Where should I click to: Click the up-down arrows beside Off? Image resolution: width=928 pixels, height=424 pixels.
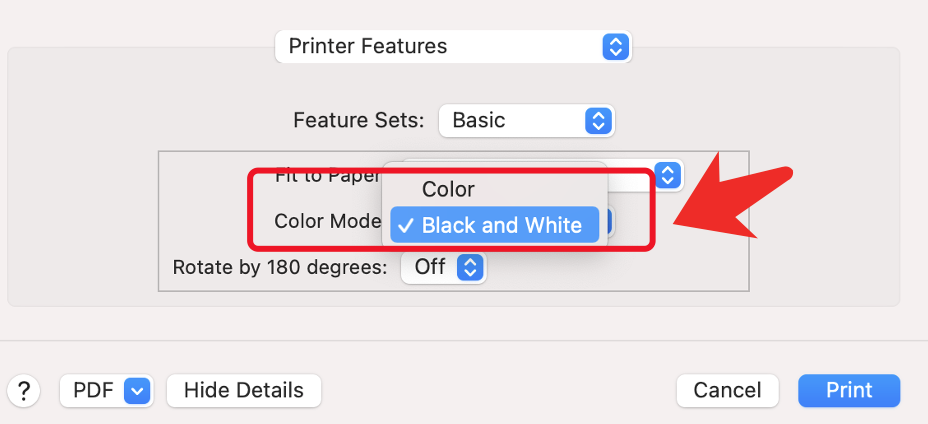point(470,267)
